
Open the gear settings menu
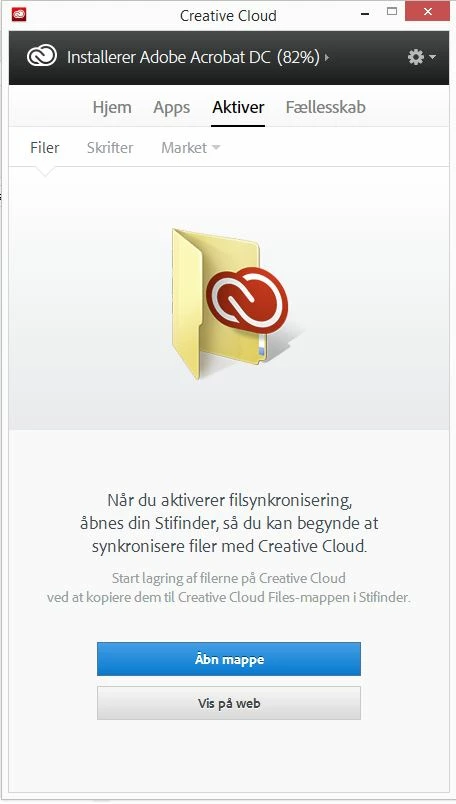click(422, 57)
